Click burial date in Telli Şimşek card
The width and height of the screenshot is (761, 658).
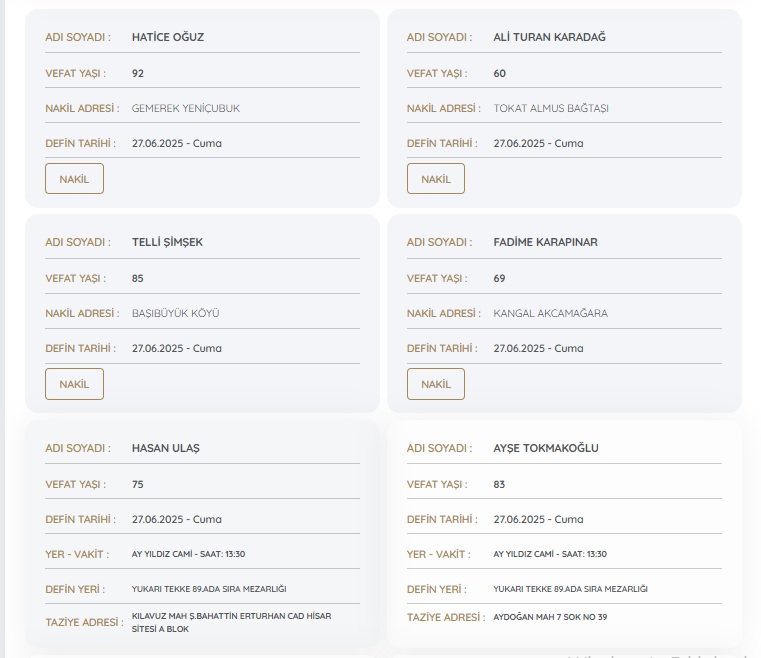click(177, 348)
